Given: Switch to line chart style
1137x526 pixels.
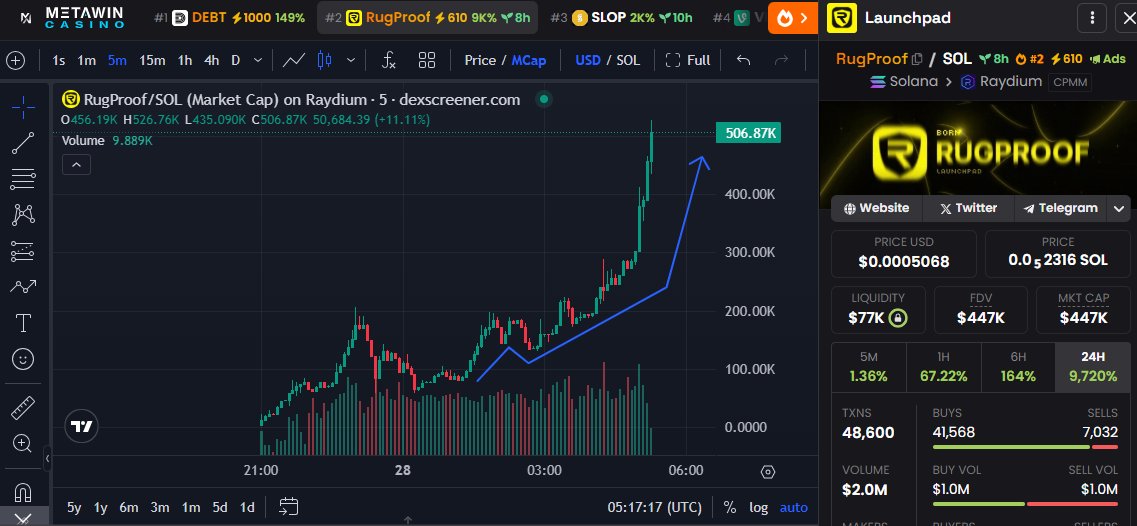Looking at the screenshot, I should click(x=294, y=60).
